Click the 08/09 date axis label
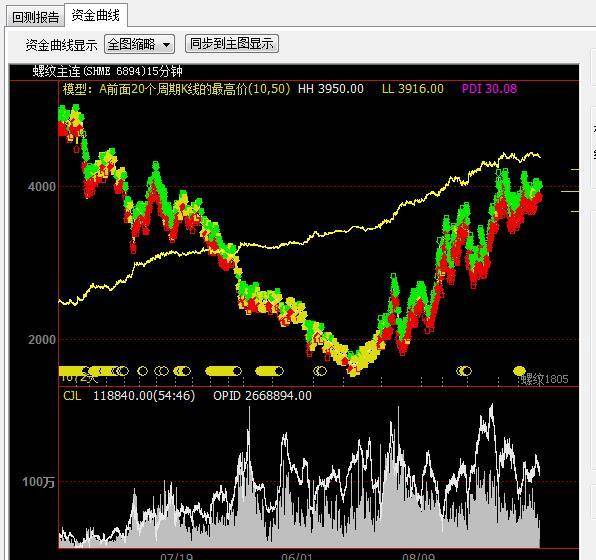 click(418, 556)
